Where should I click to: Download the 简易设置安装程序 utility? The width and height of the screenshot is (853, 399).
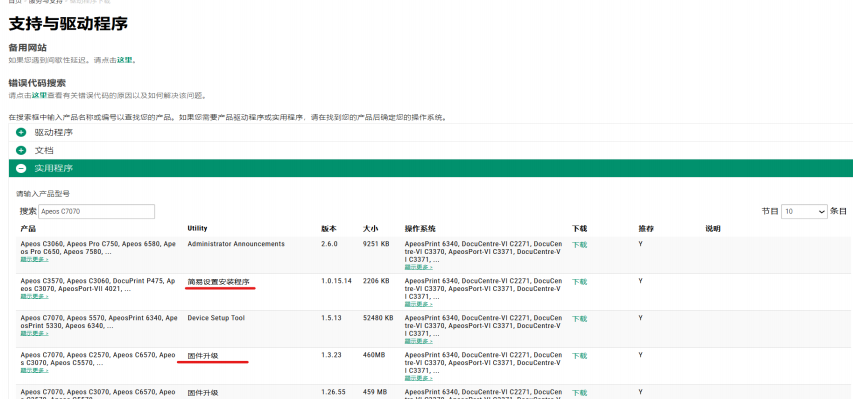(579, 282)
